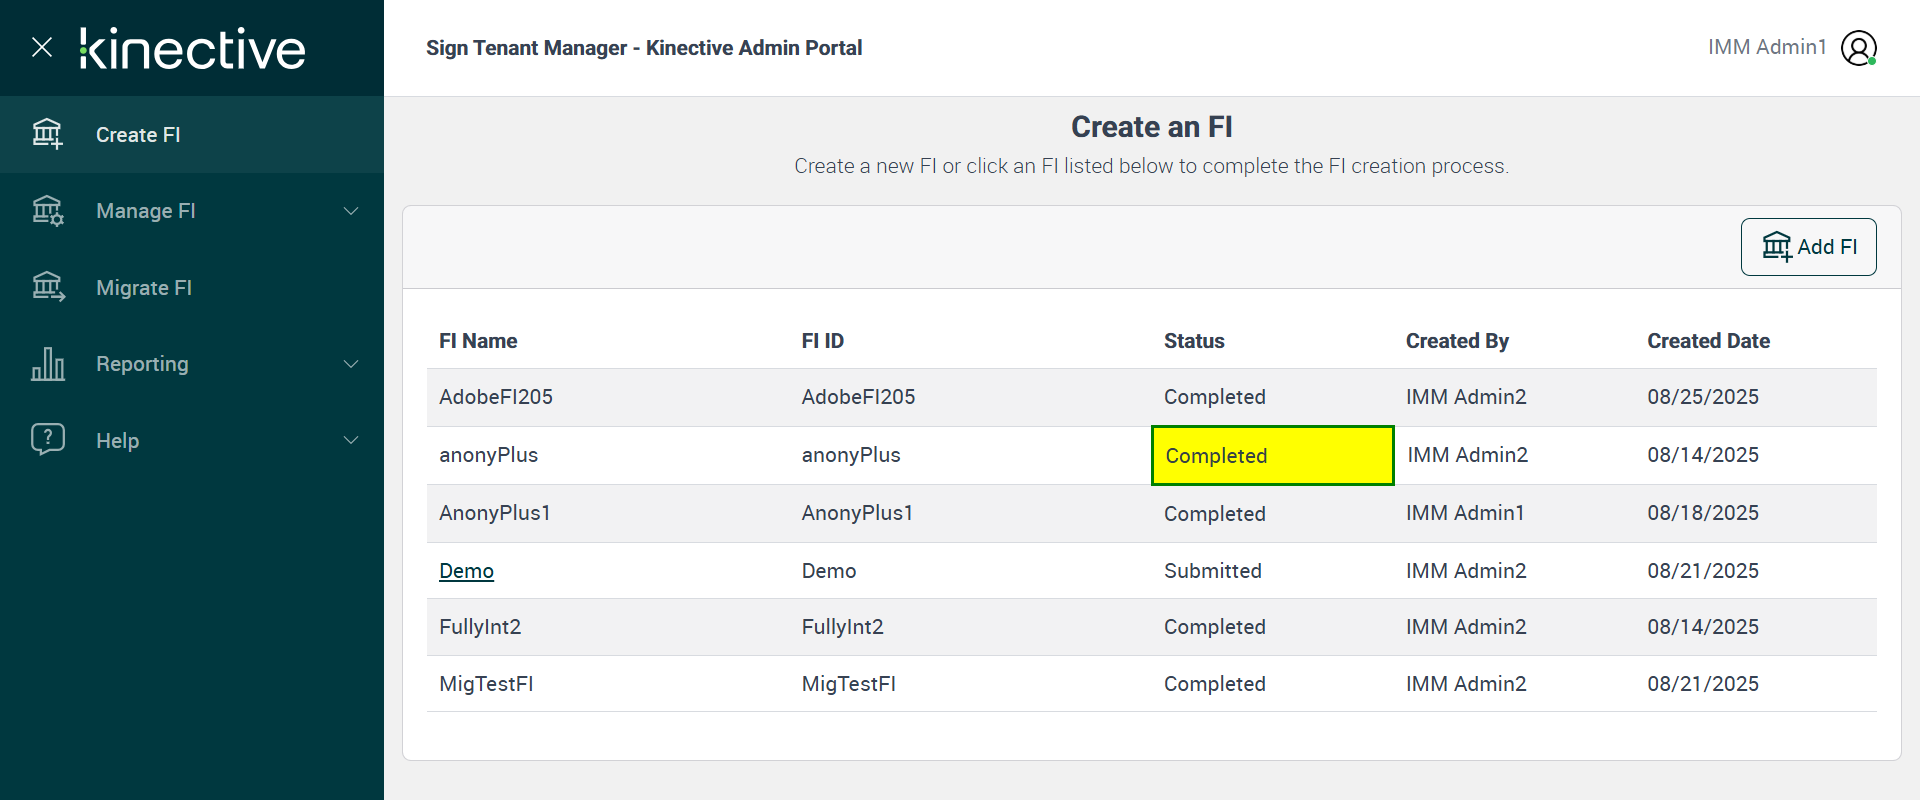Click the IMM Admin1 username label

click(1766, 47)
